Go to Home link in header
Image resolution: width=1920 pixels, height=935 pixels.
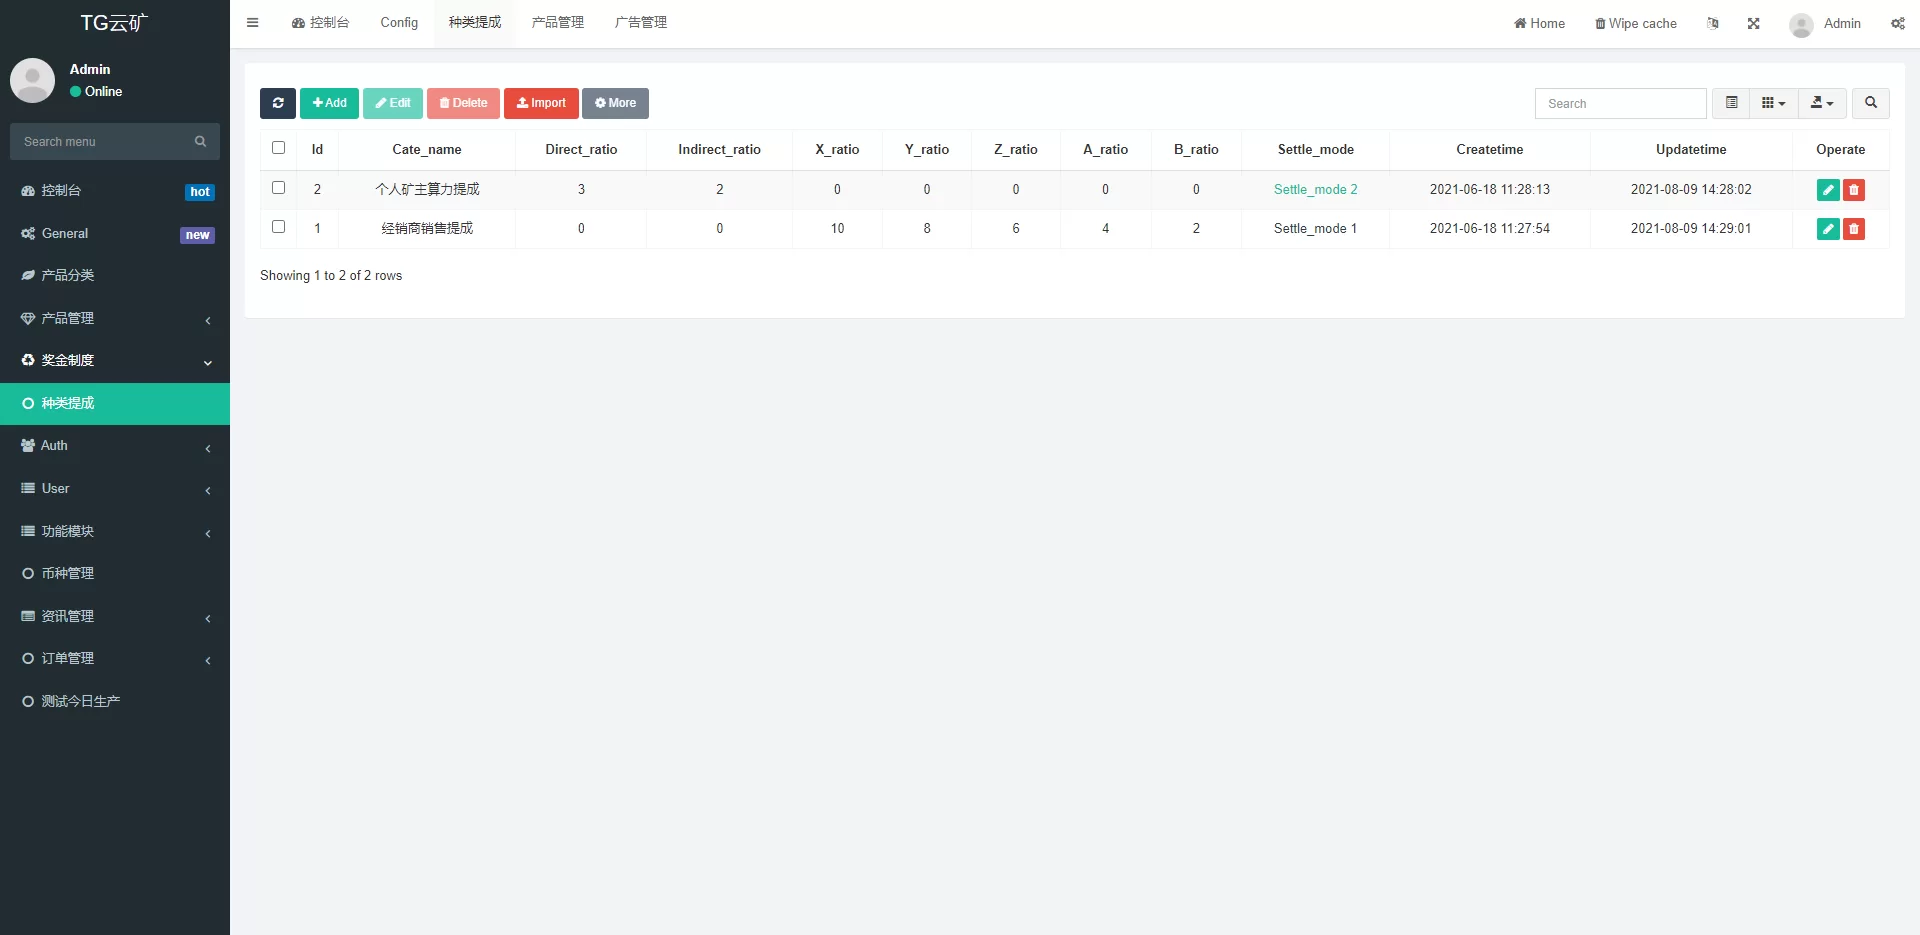click(1539, 23)
